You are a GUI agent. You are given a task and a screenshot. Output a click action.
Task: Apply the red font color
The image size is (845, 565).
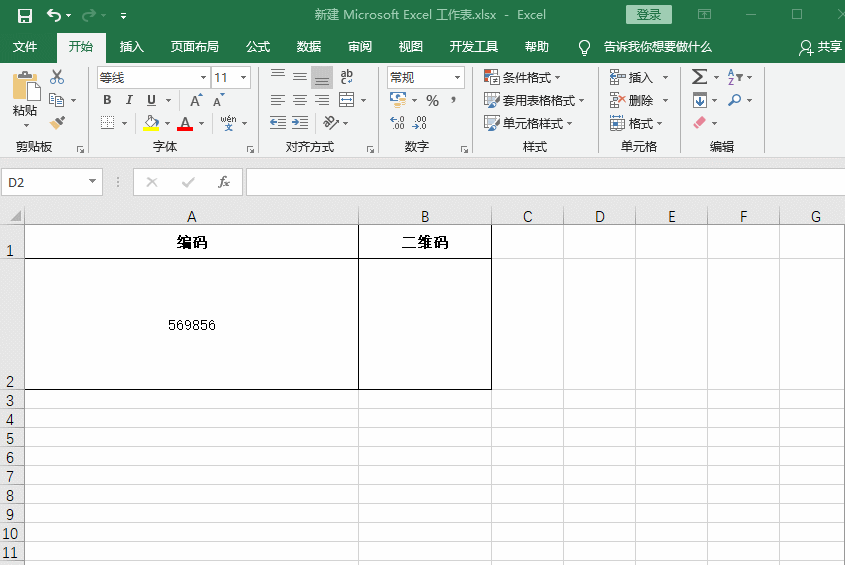coord(185,123)
